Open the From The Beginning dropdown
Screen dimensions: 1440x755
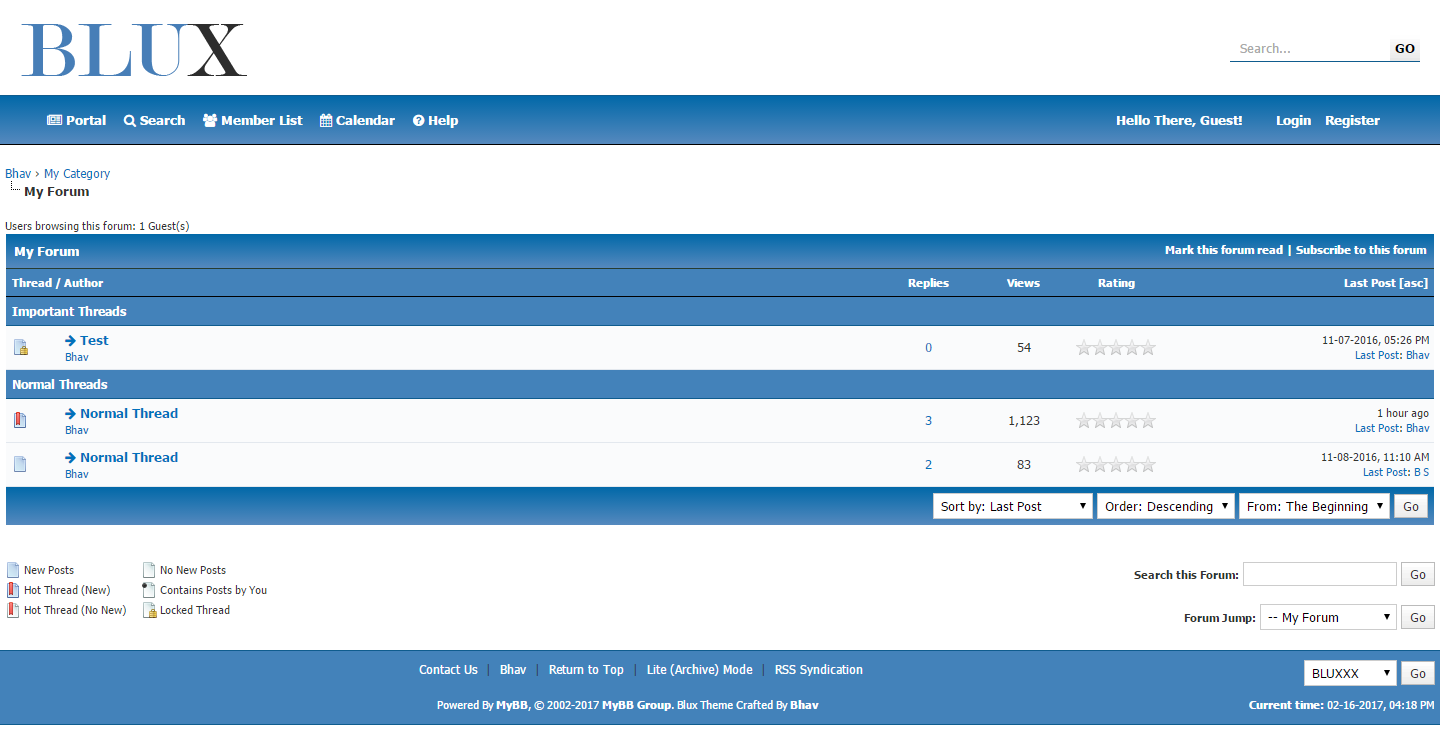[x=1314, y=507]
